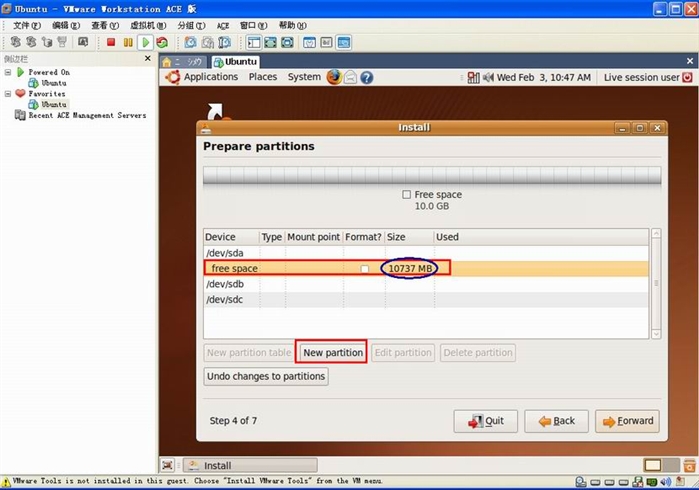The height and width of the screenshot is (490, 699).
Task: Collapse the Favorites tree node
Action: coord(8,94)
